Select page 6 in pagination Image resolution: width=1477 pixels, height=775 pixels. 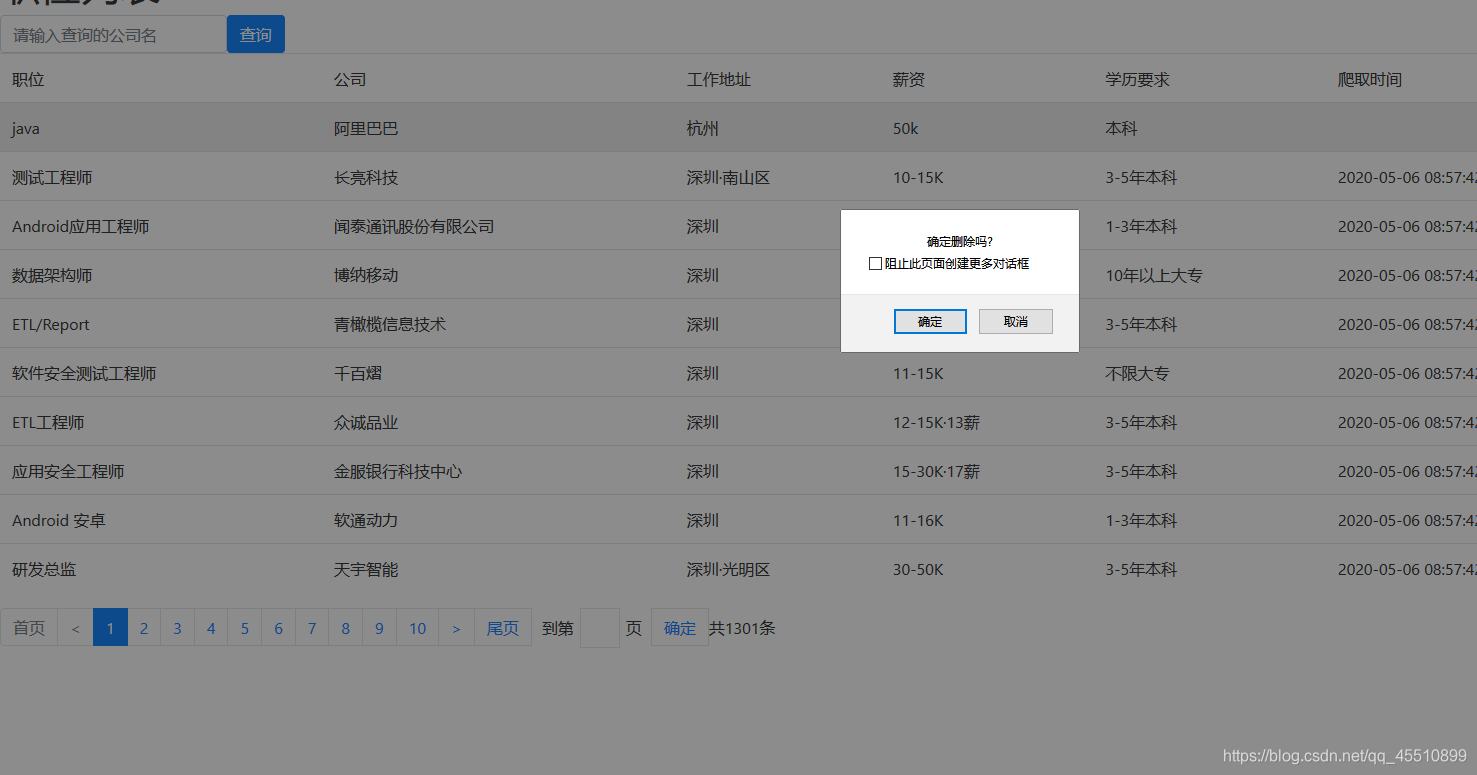point(278,628)
